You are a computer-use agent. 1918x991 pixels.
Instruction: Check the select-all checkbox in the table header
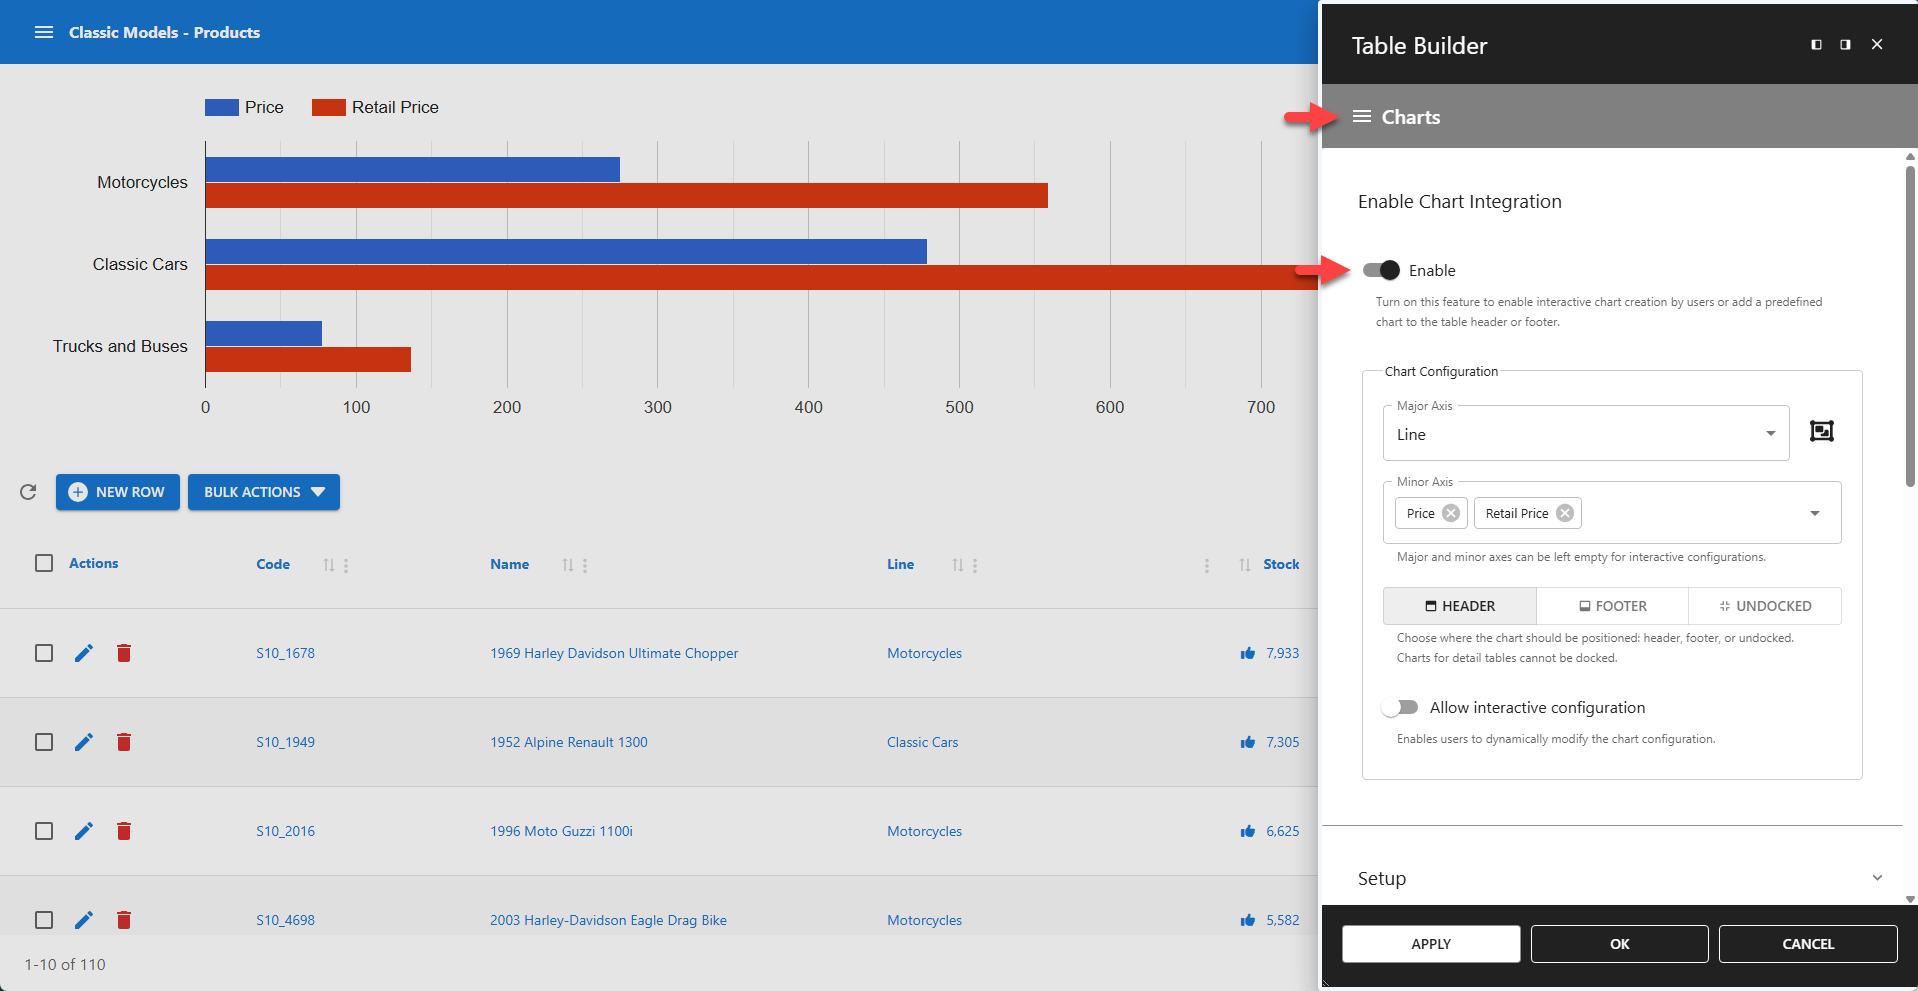pos(44,563)
